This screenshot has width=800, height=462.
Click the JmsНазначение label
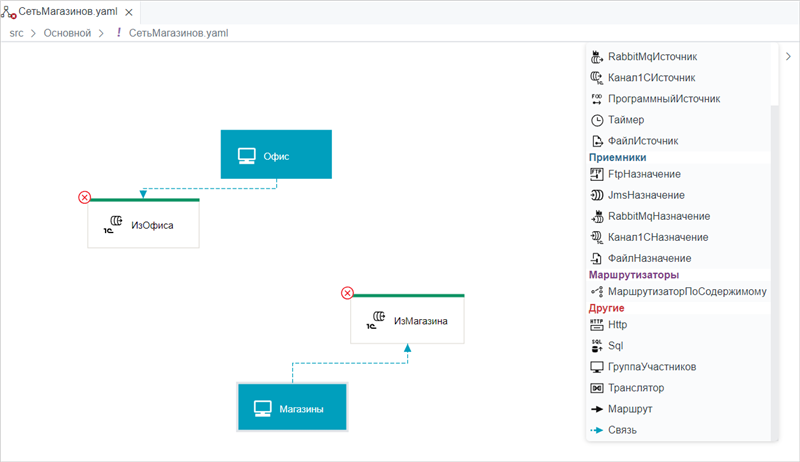click(646, 195)
